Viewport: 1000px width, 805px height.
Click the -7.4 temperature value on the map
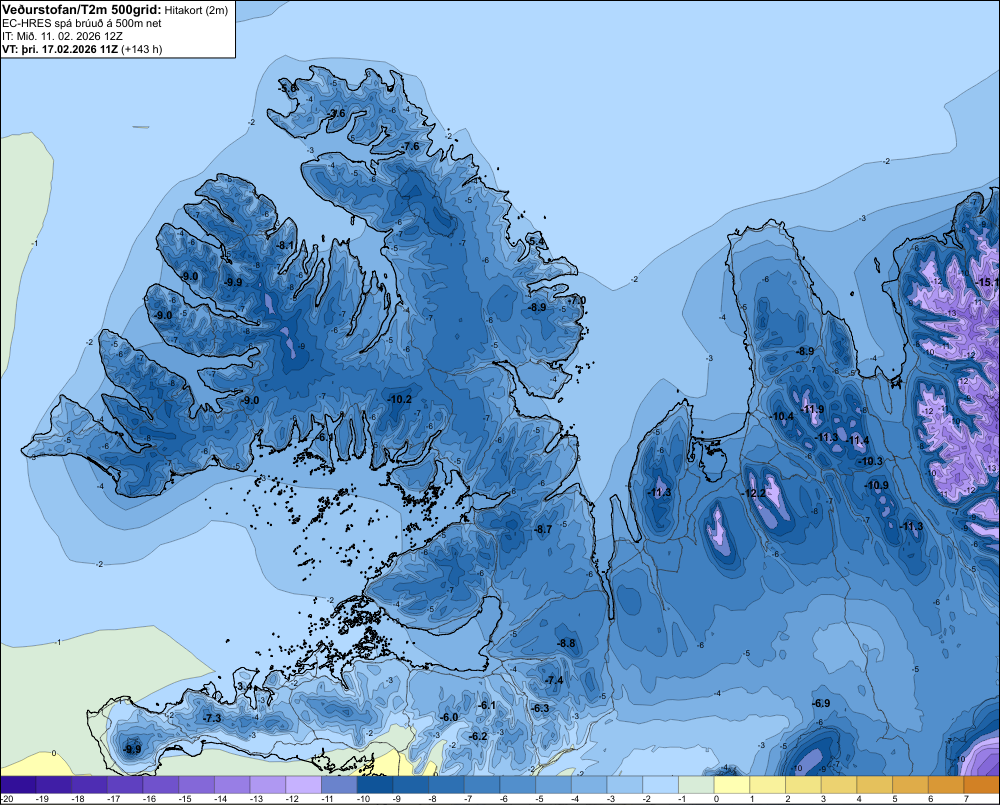coord(554,680)
